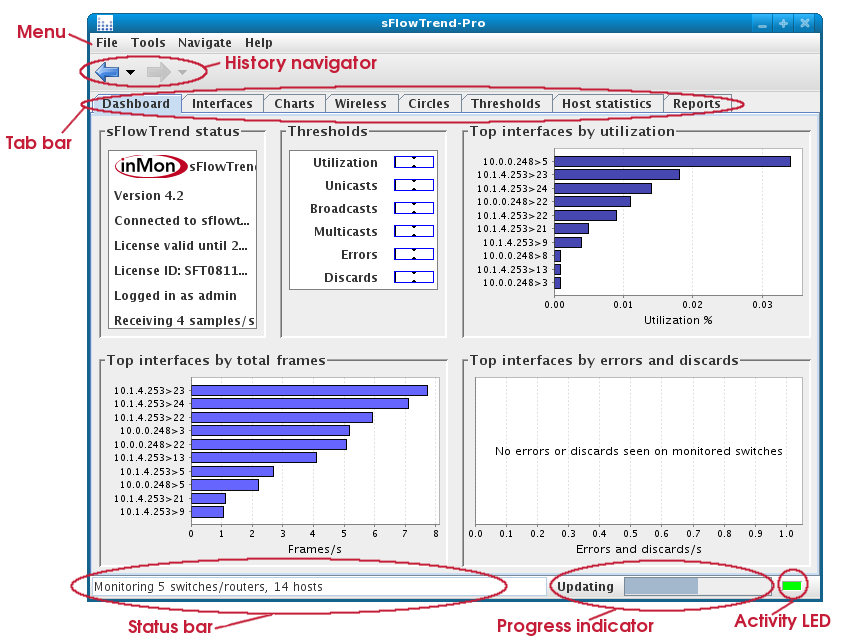
Task: Click the 'Connected to sflowt...' status line
Action: (182, 221)
